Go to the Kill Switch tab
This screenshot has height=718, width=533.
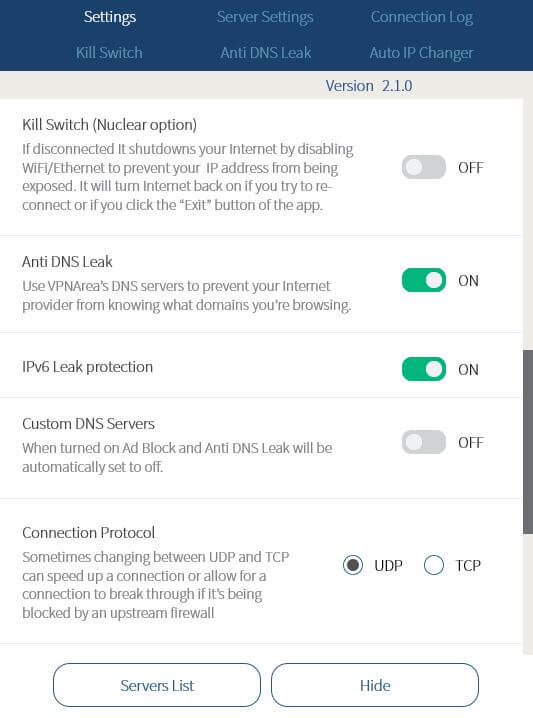click(x=109, y=53)
